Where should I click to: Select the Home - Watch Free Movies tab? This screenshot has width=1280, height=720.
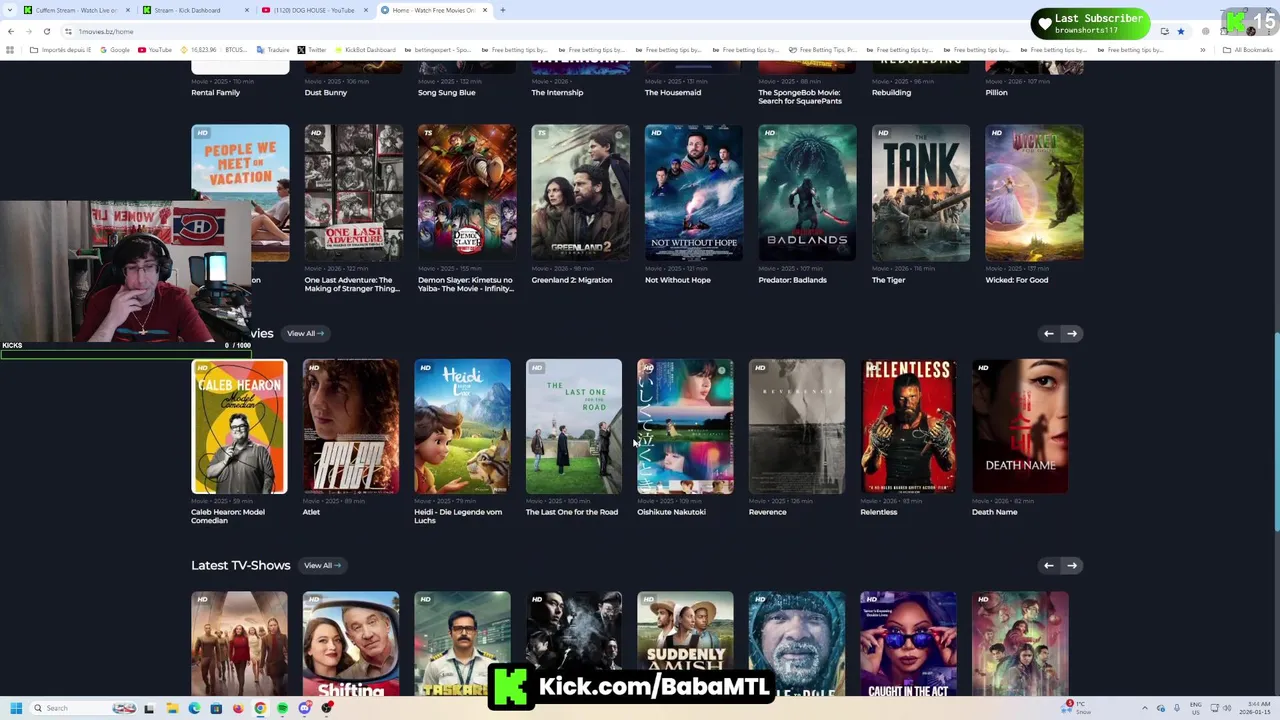coord(434,10)
